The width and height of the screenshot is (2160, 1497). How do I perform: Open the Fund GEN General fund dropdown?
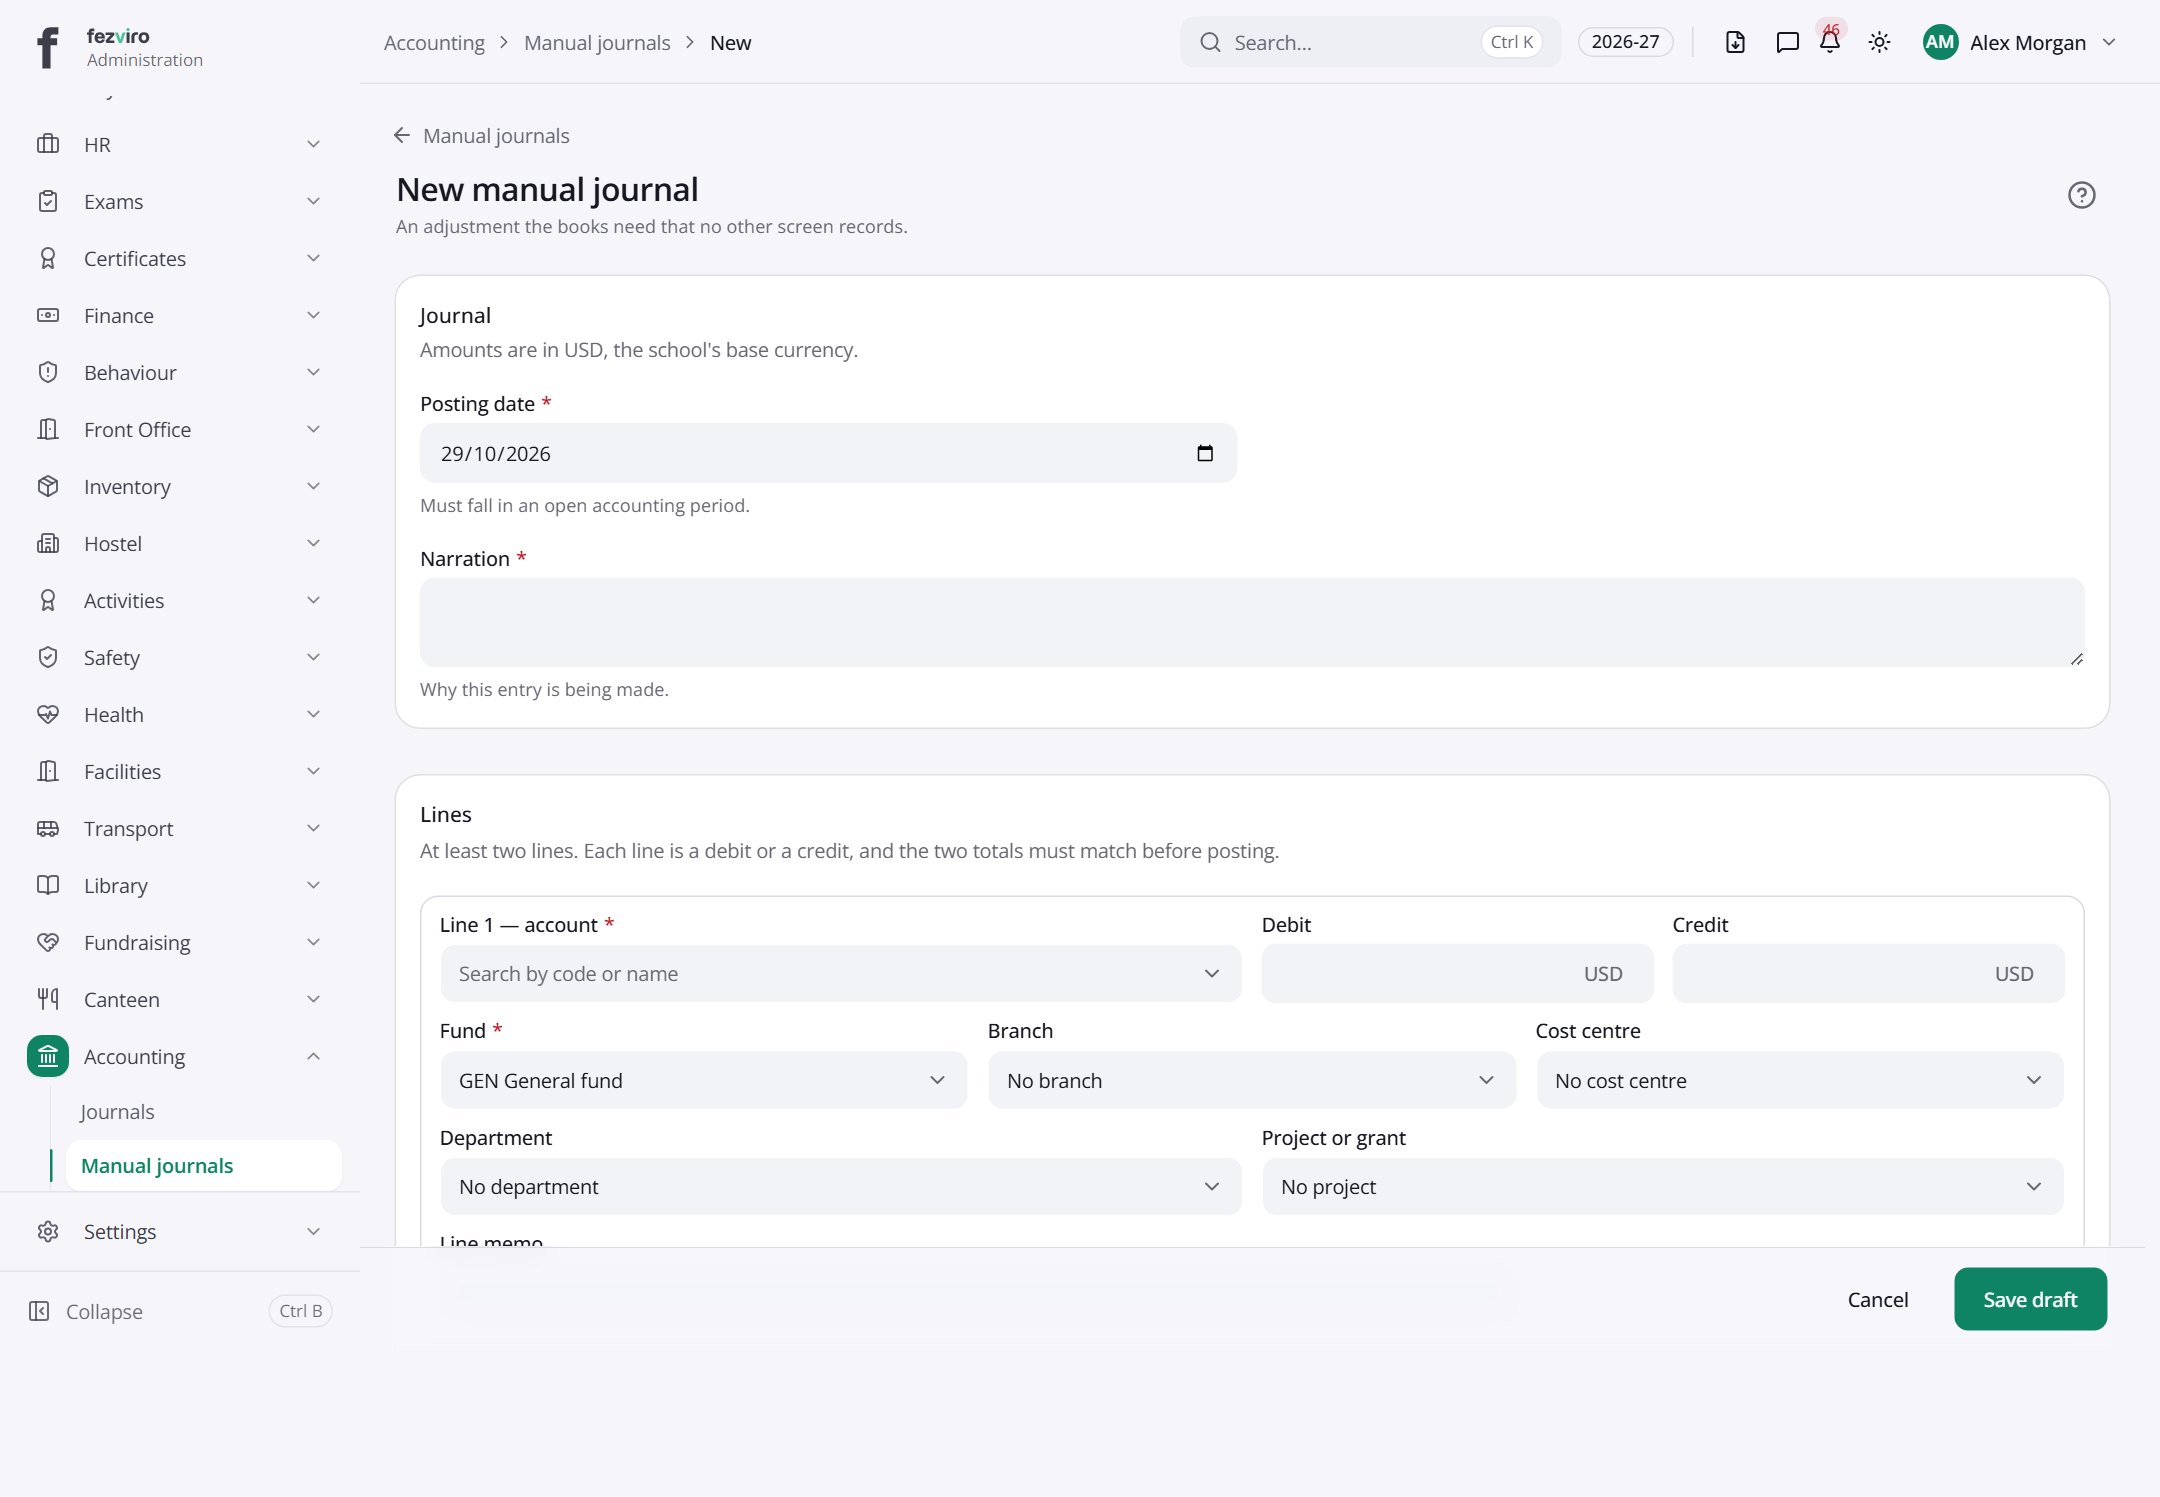tap(703, 1081)
